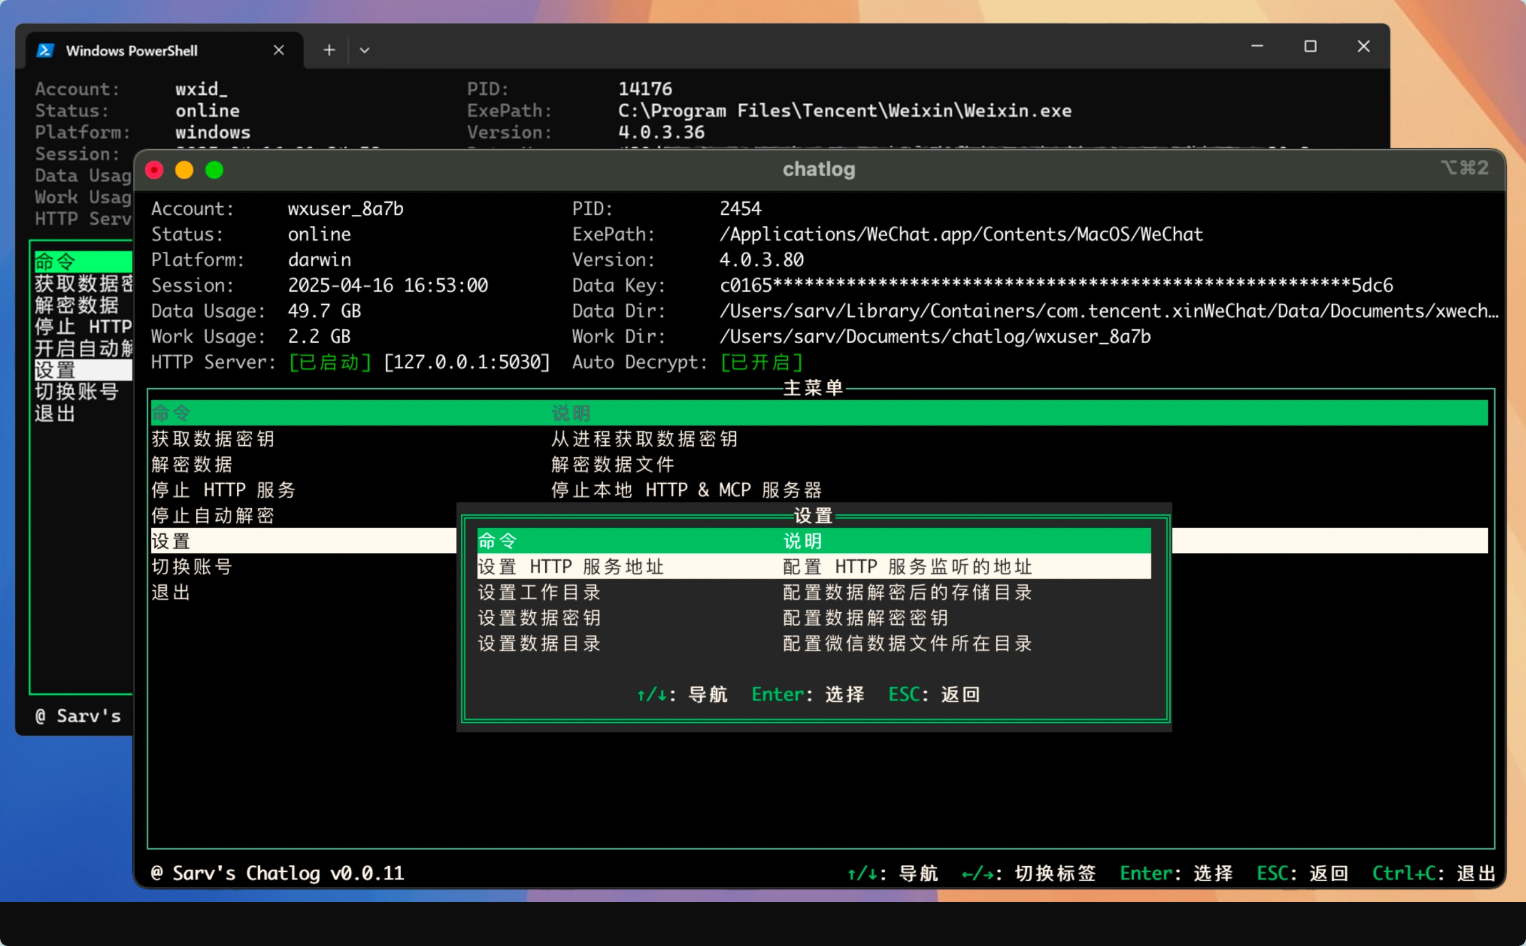Viewport: 1526px width, 946px height.
Task: Click description 配置数据解密后的存储目录
Action: [x=907, y=593]
